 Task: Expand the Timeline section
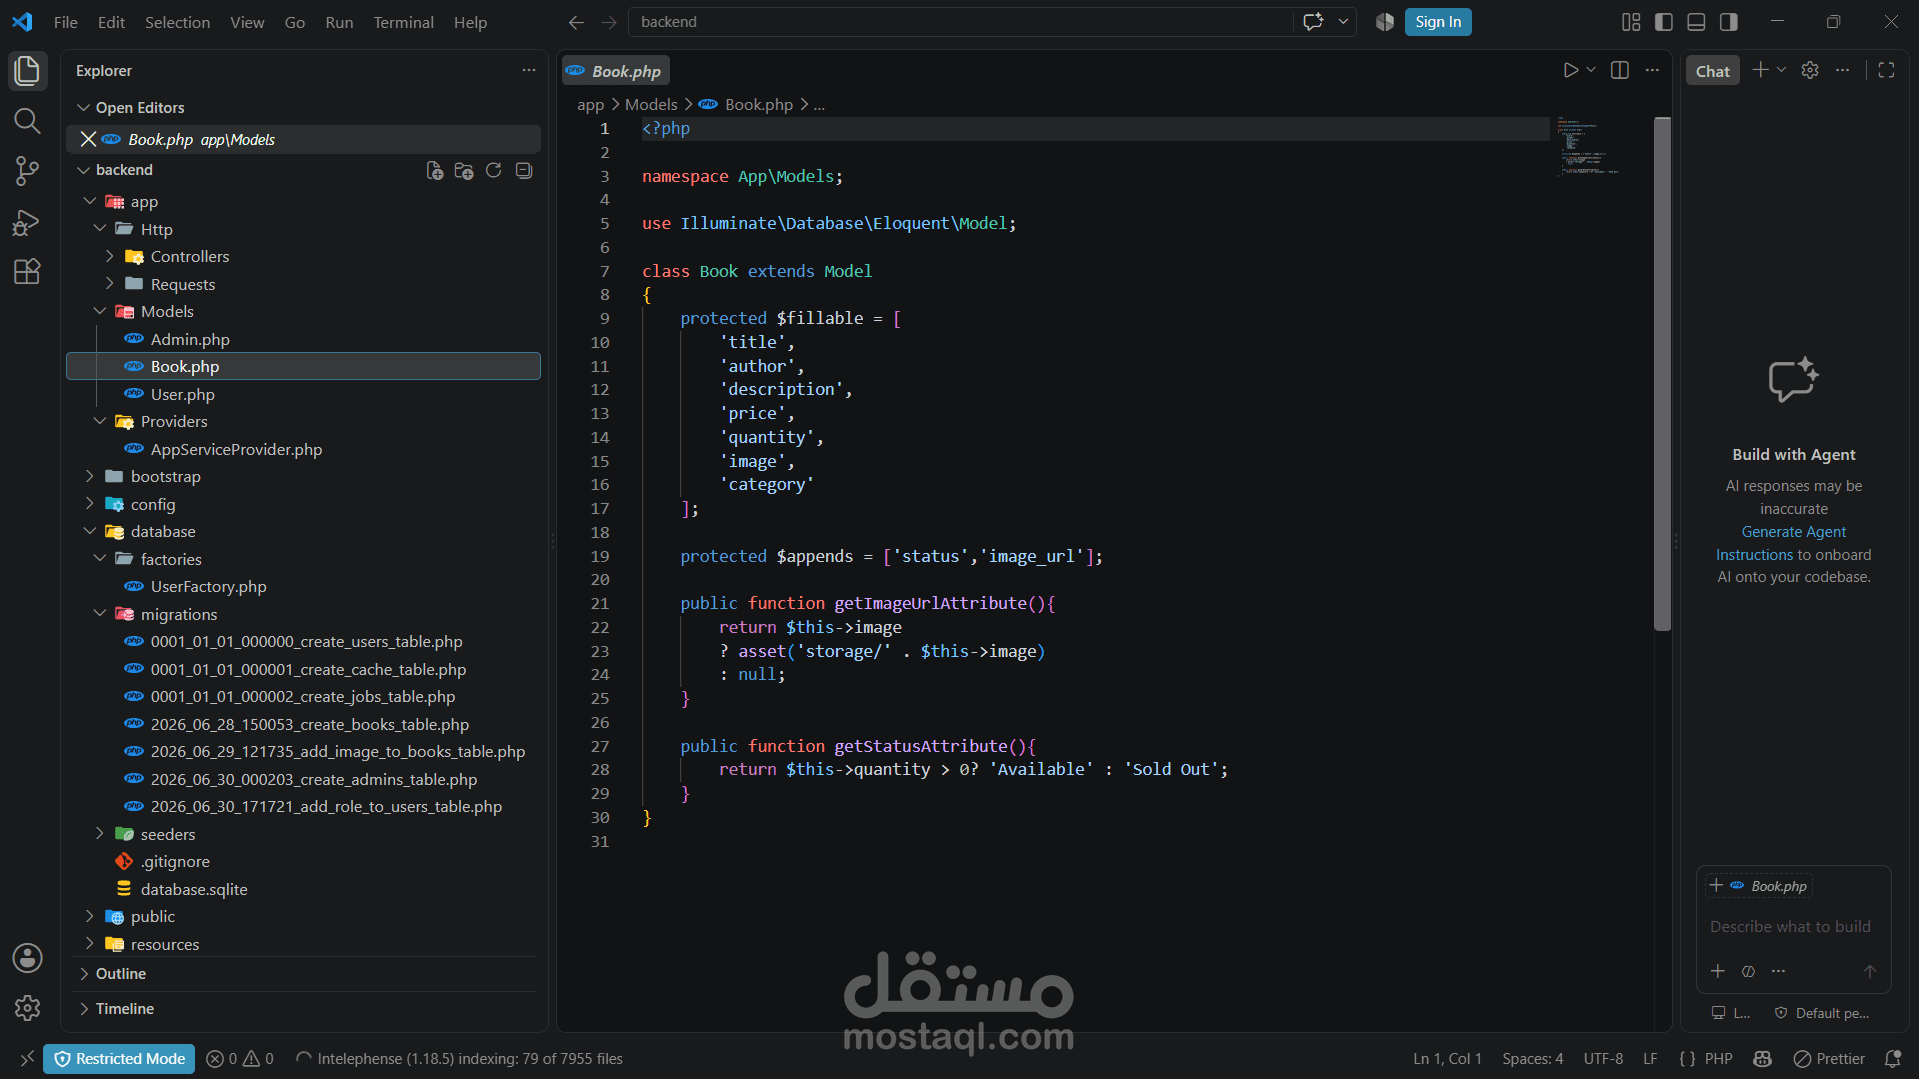pyautogui.click(x=84, y=1009)
